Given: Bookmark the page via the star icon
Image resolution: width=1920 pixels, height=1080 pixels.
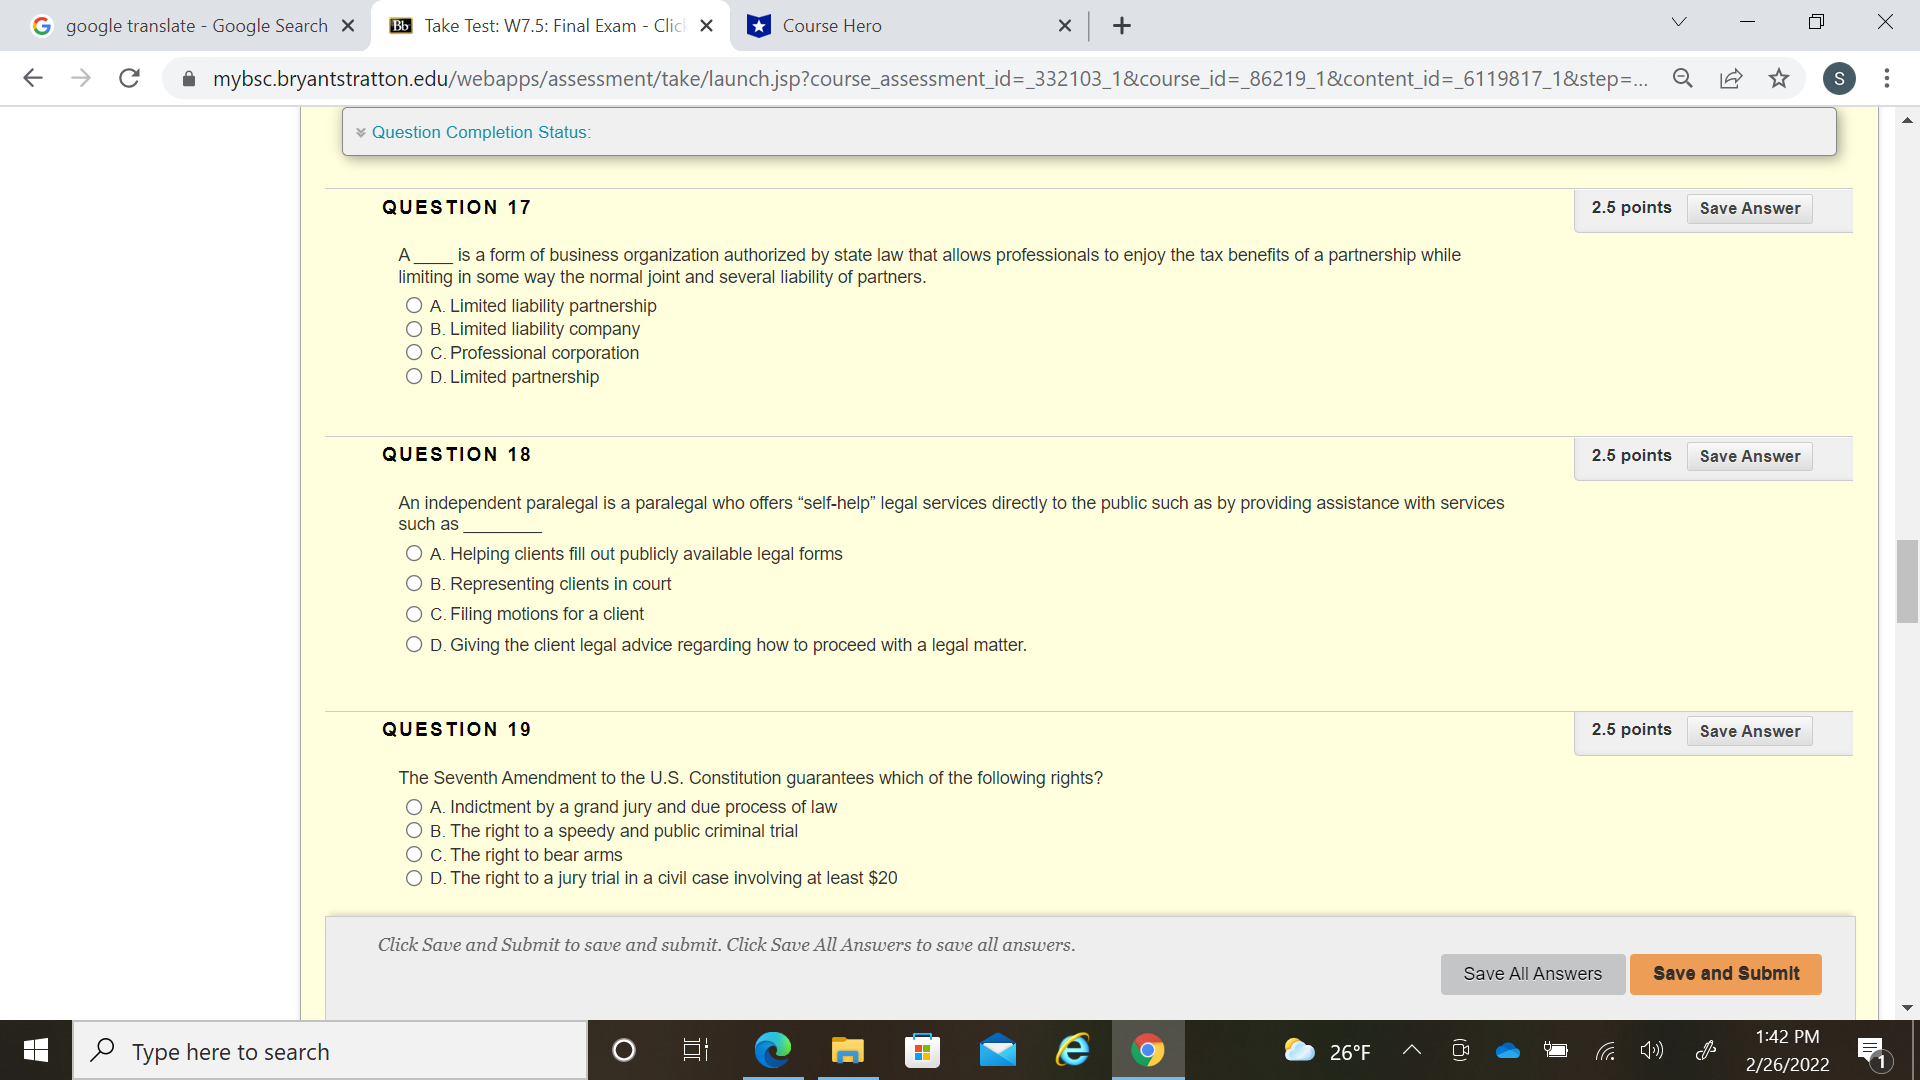Looking at the screenshot, I should click(x=1779, y=78).
